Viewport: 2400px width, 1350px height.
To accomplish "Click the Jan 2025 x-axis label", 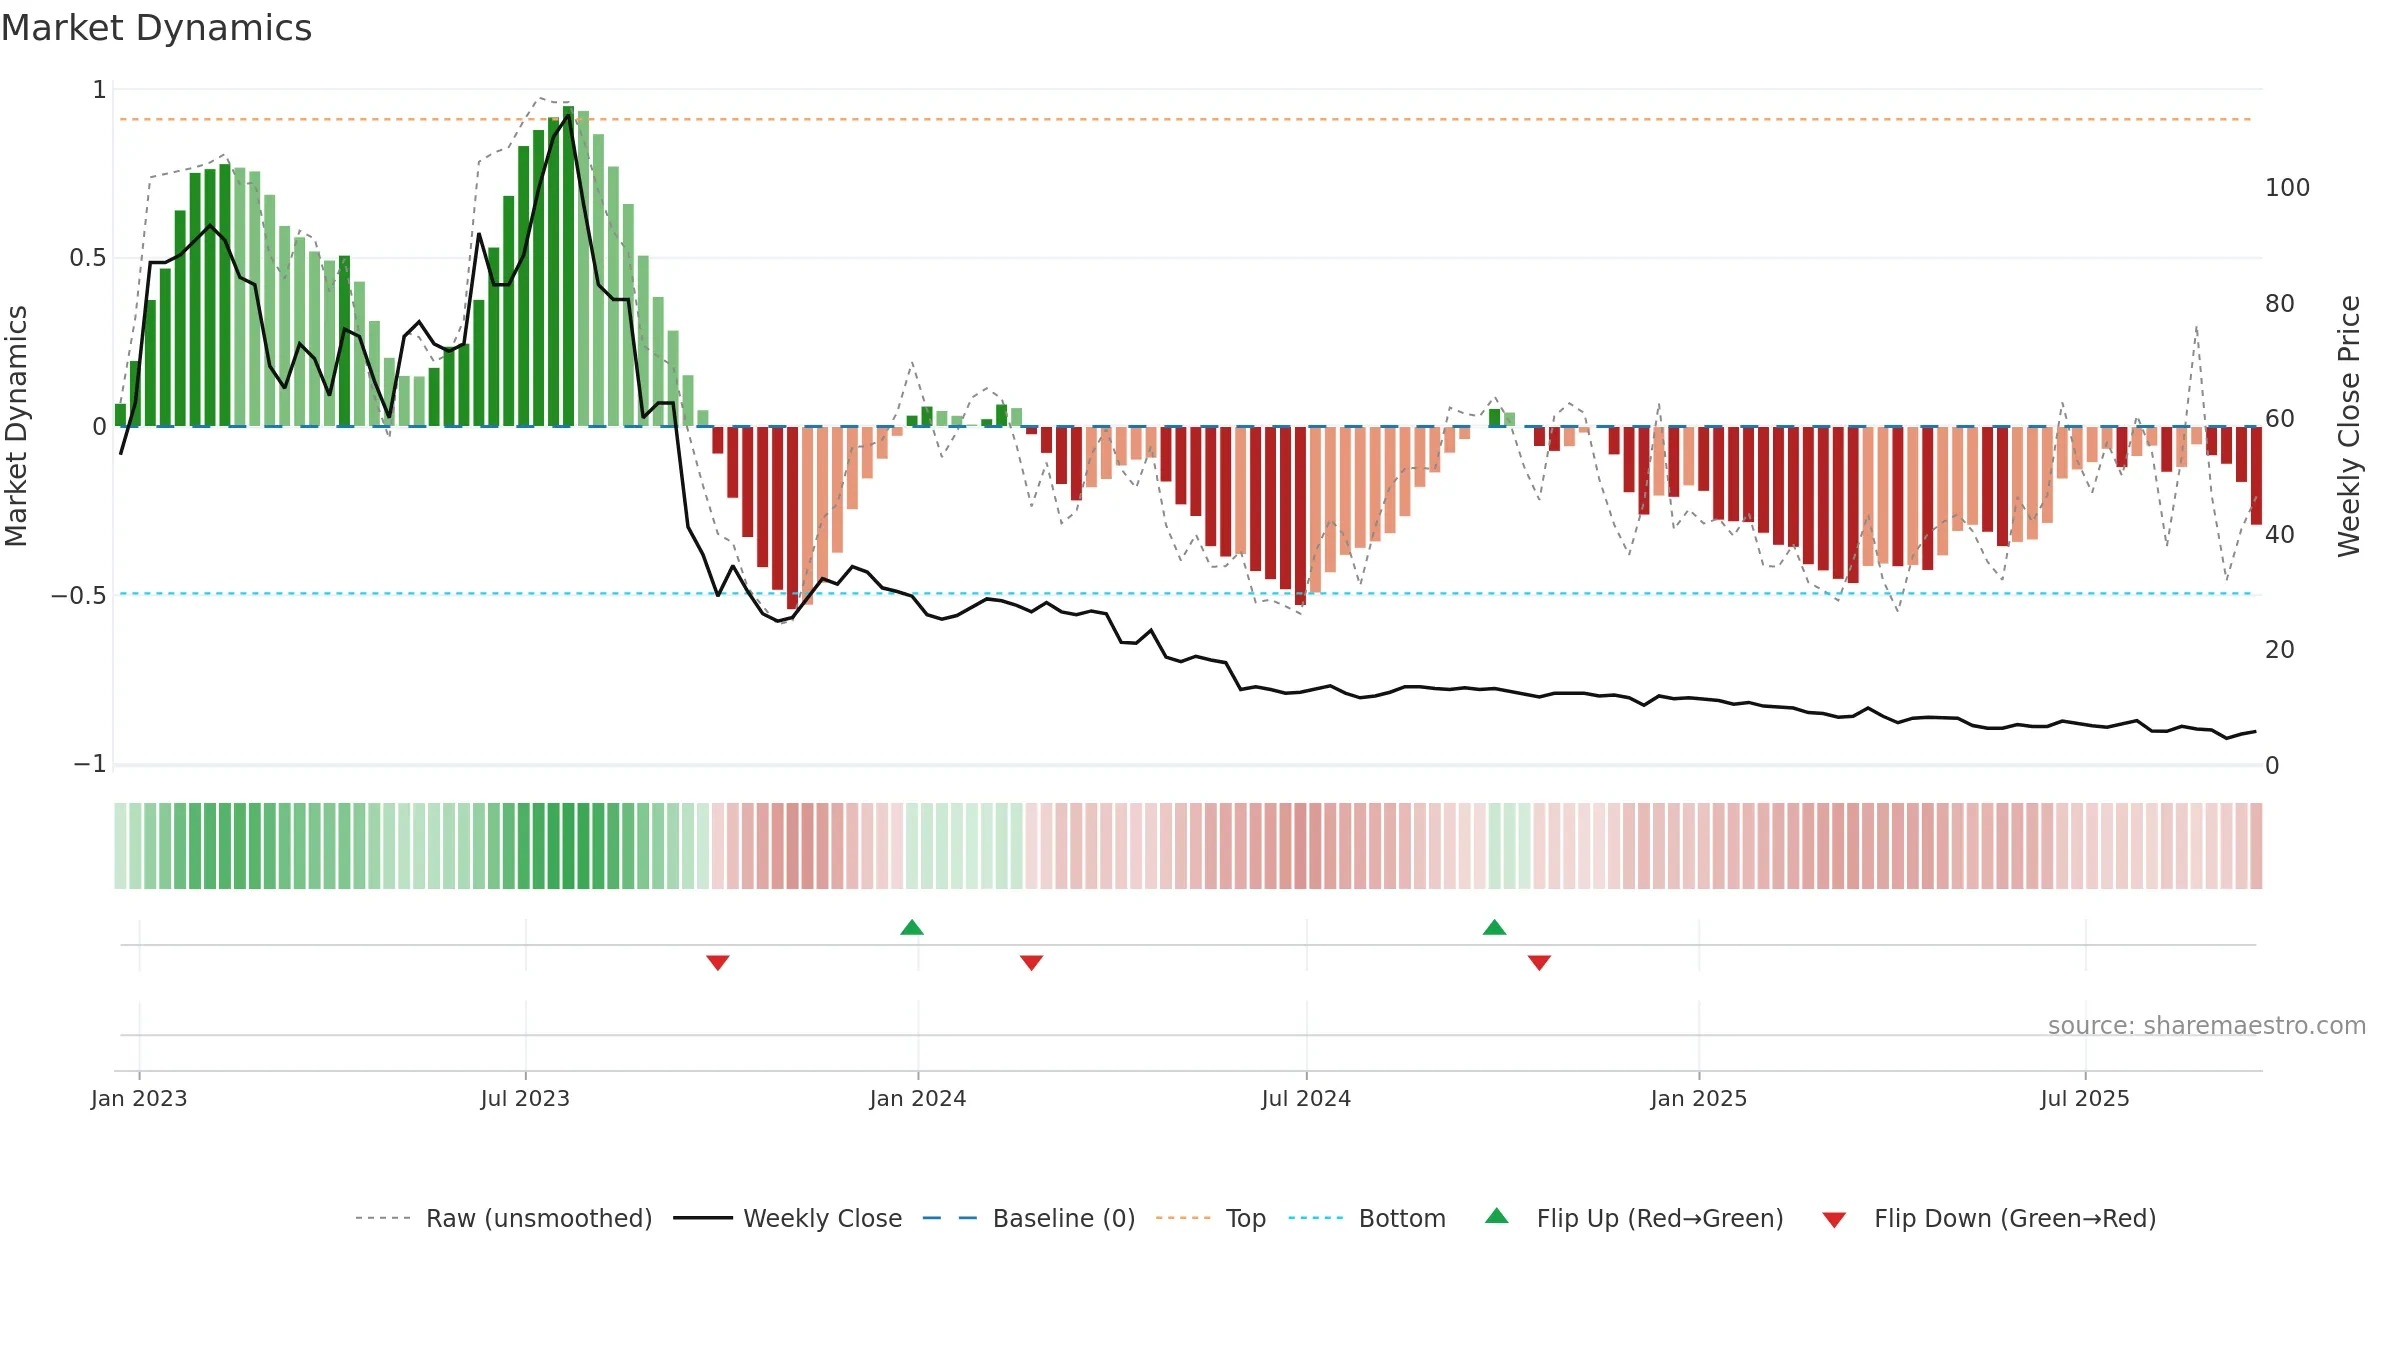I will tap(1699, 1098).
